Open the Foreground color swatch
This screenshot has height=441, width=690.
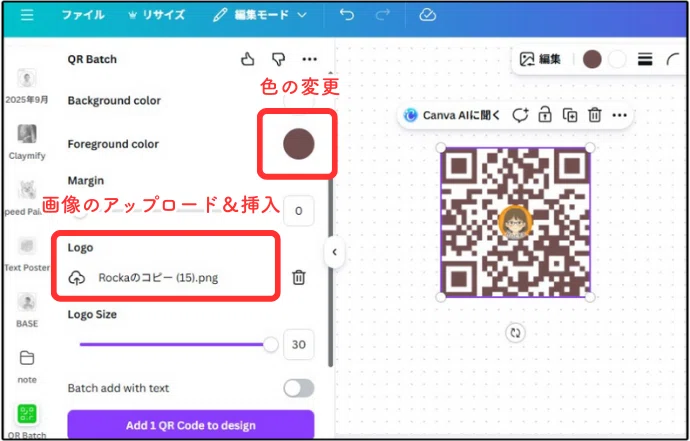[299, 144]
